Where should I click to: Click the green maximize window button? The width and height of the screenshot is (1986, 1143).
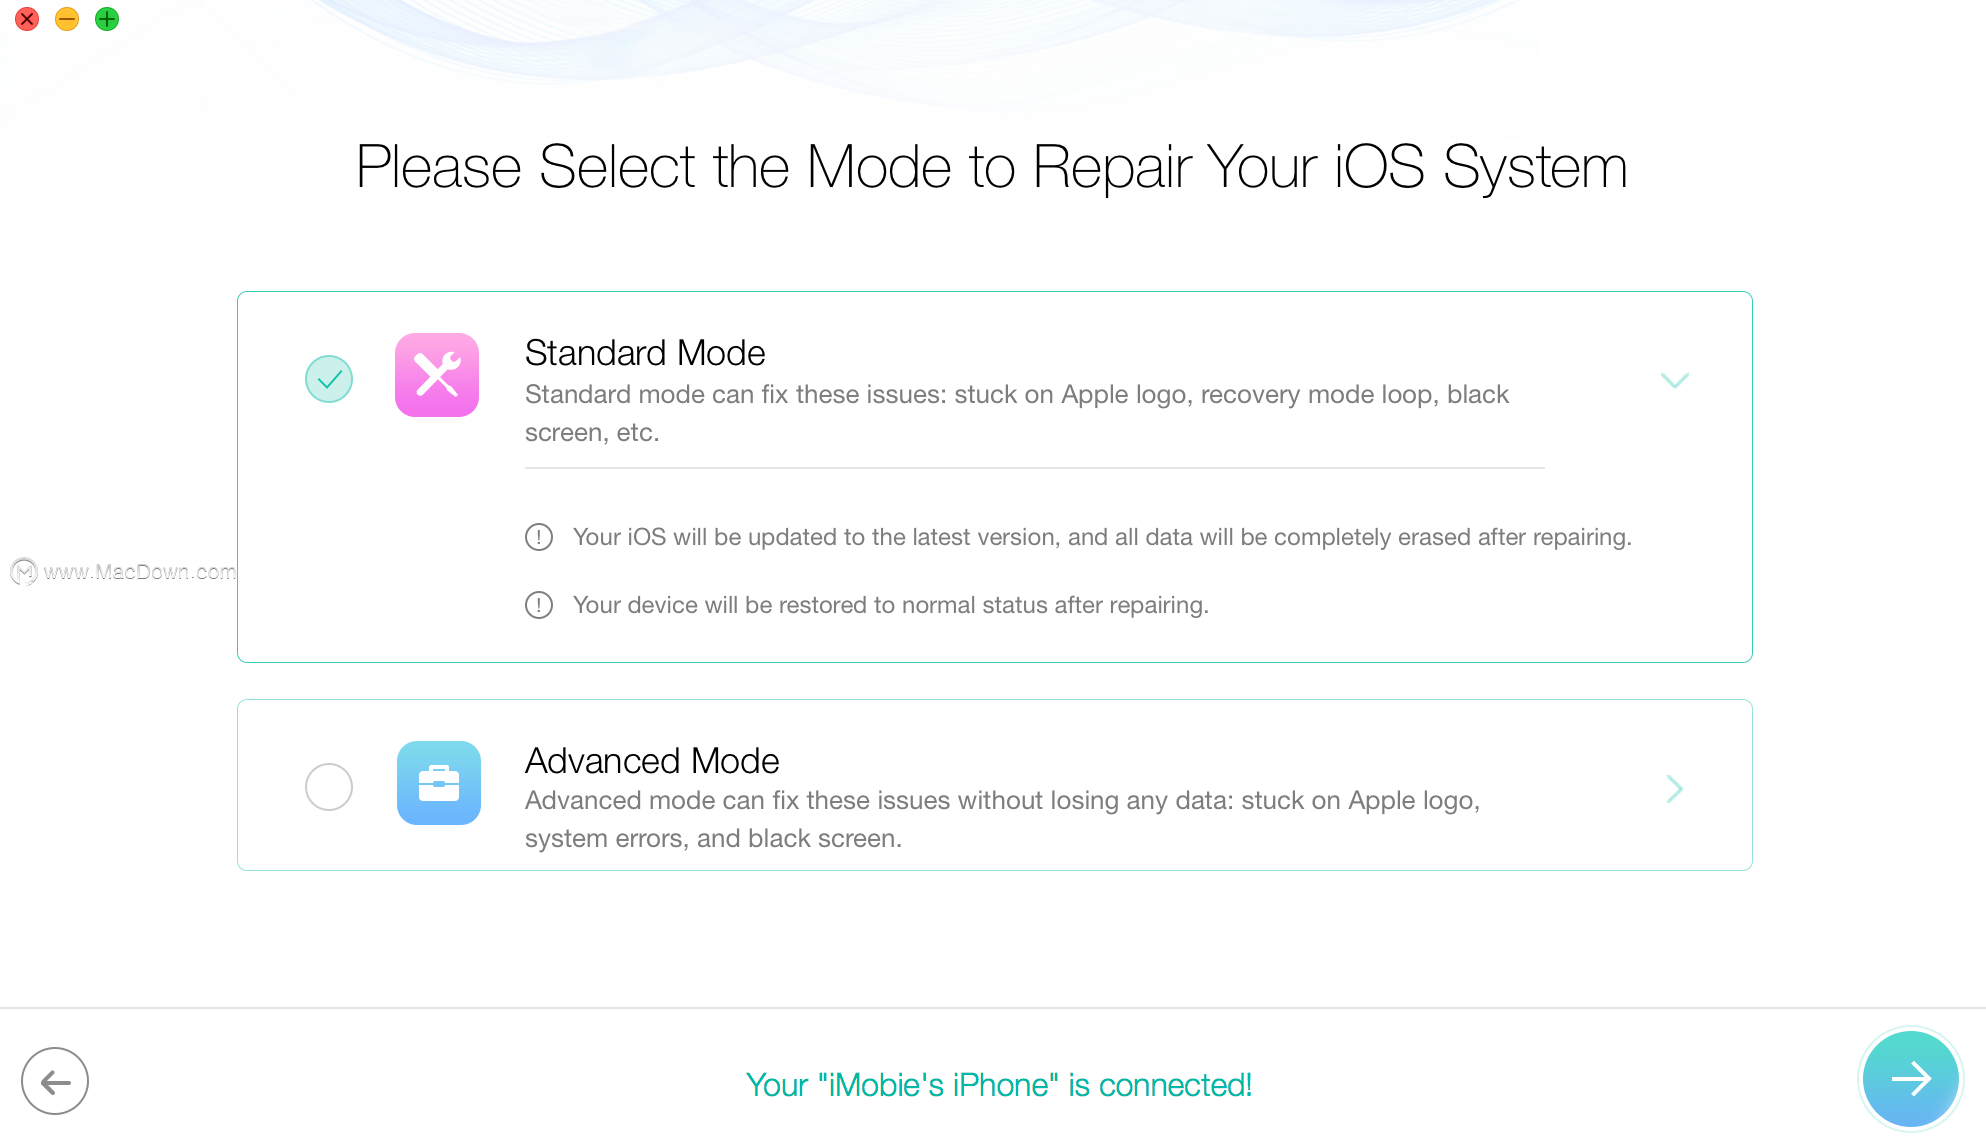(108, 19)
